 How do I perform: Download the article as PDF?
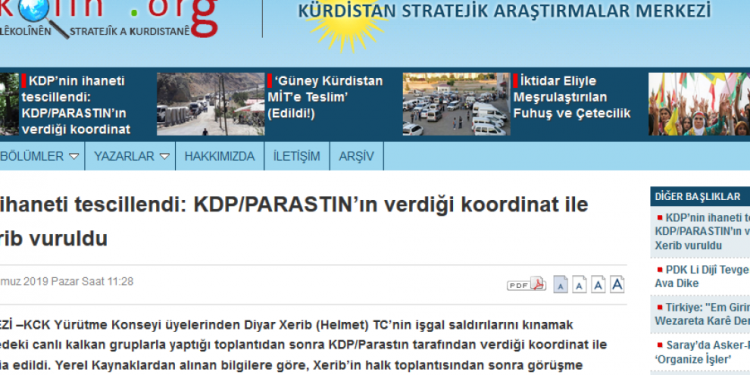click(x=526, y=284)
